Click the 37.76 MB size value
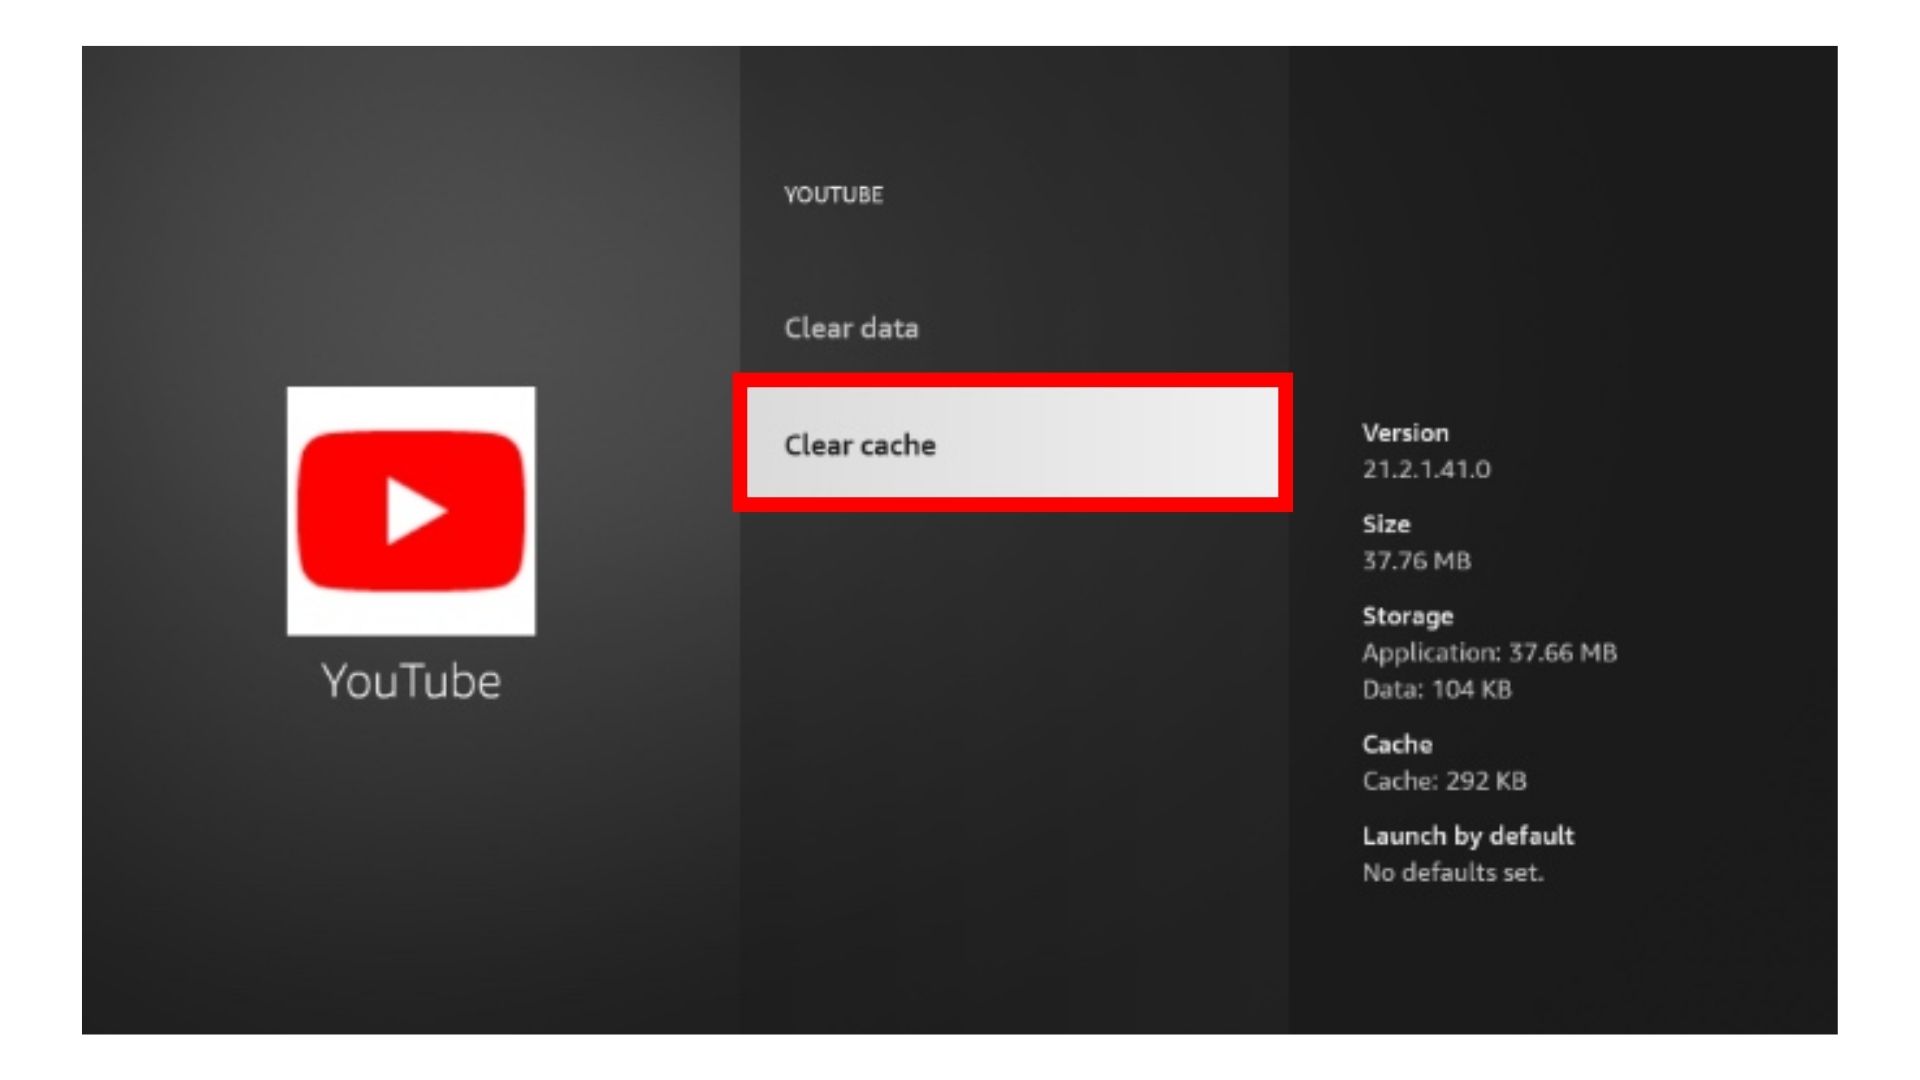 pyautogui.click(x=1416, y=561)
